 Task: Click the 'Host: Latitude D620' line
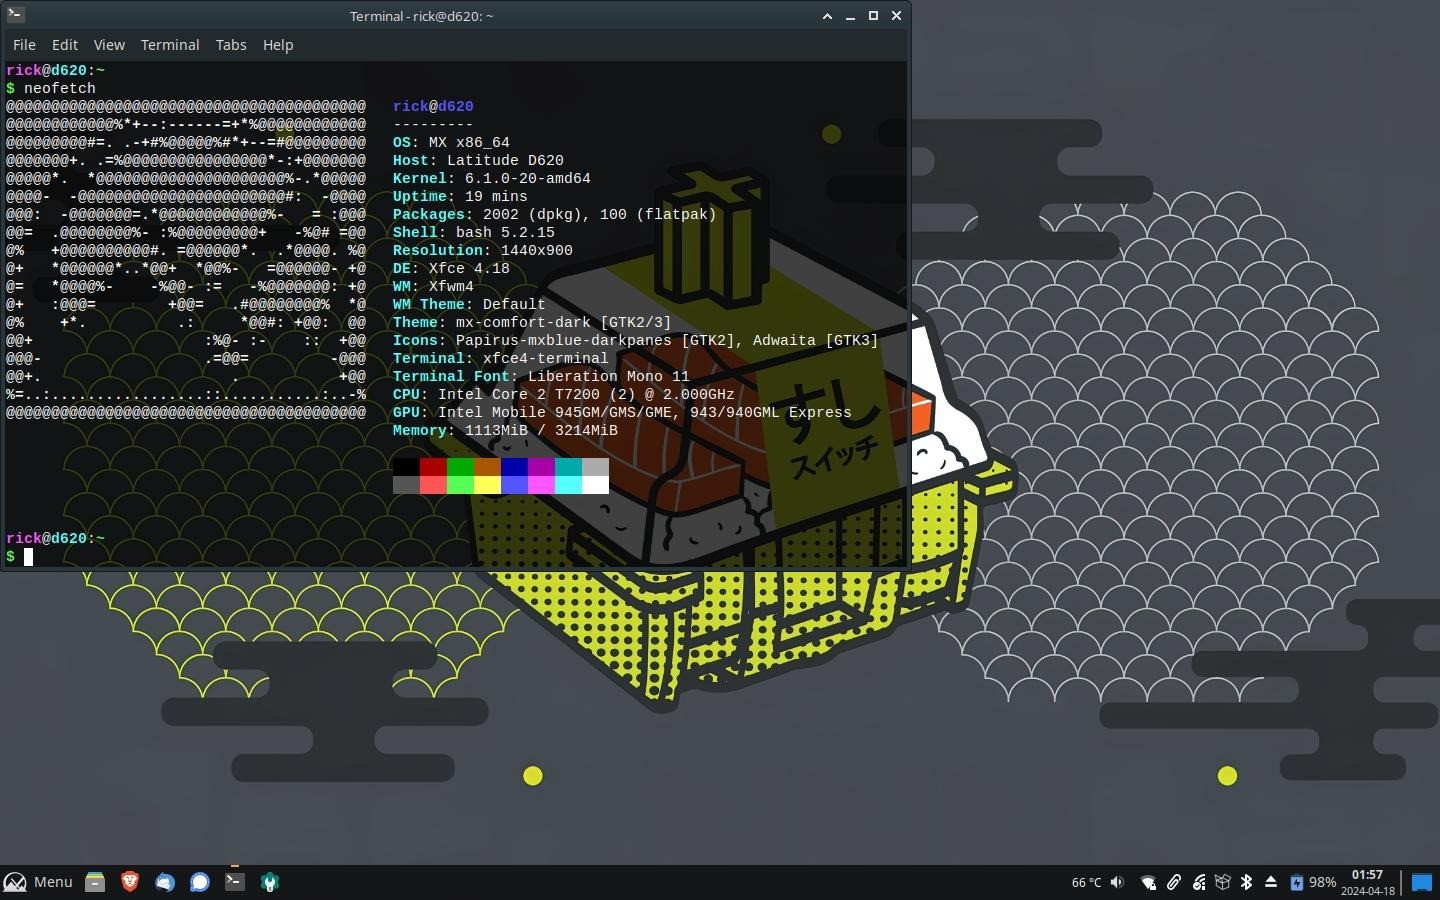coord(478,160)
